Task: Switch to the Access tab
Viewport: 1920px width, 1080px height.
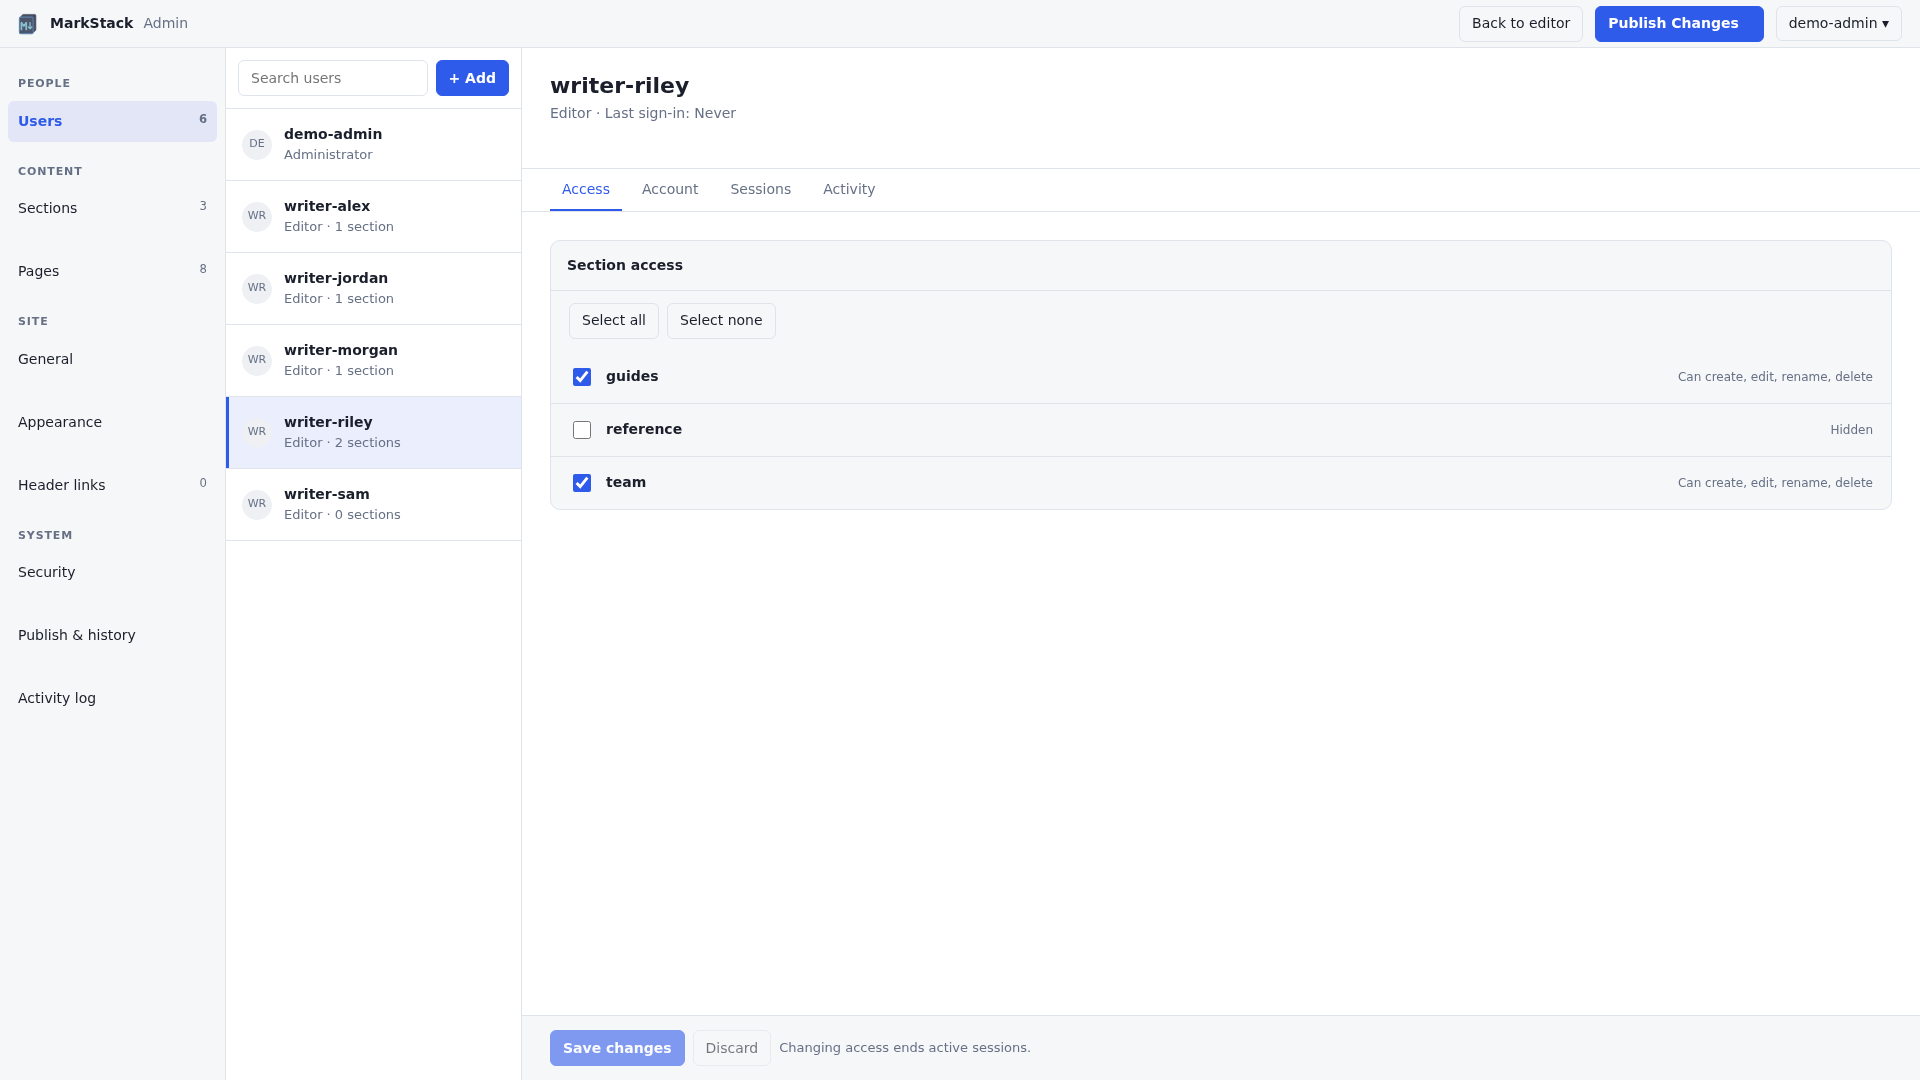Action: pos(586,189)
